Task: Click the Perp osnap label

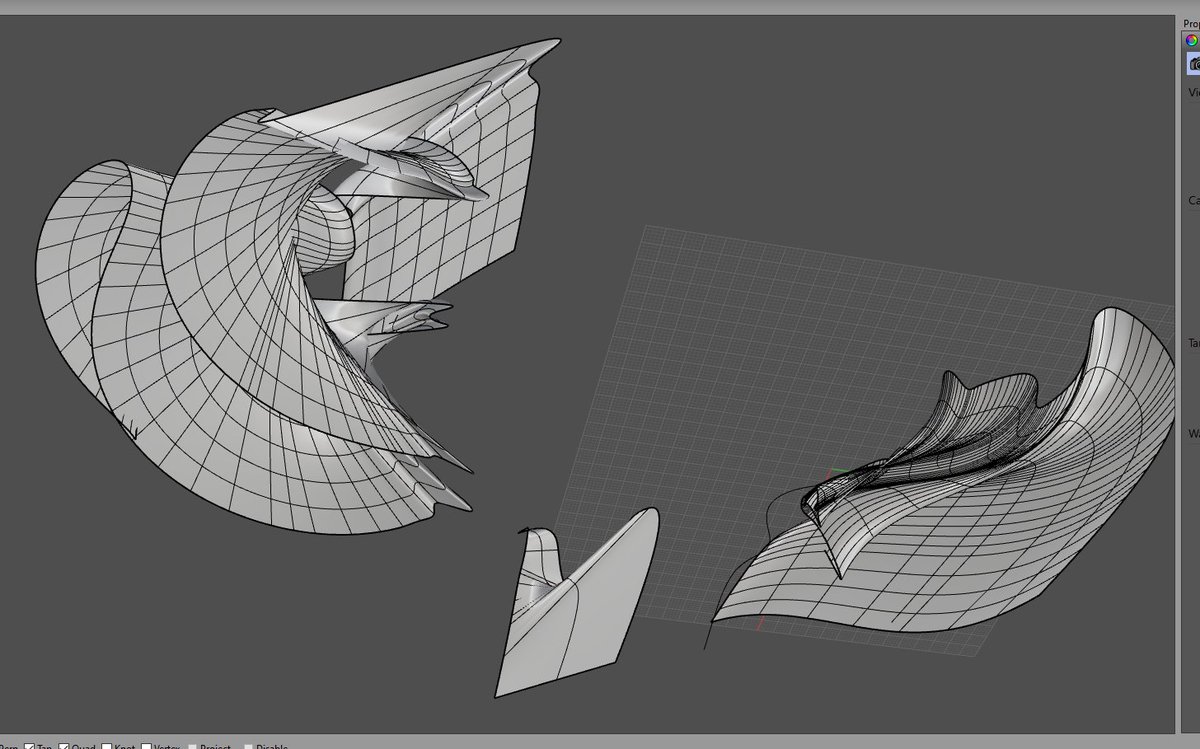Action: [x=8, y=746]
